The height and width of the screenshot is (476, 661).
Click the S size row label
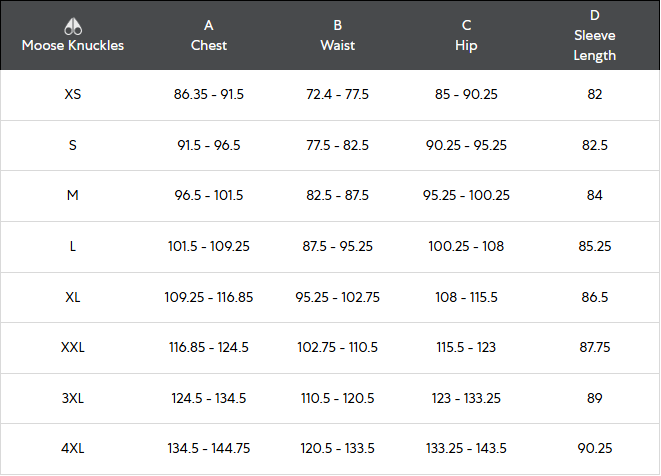click(x=73, y=145)
